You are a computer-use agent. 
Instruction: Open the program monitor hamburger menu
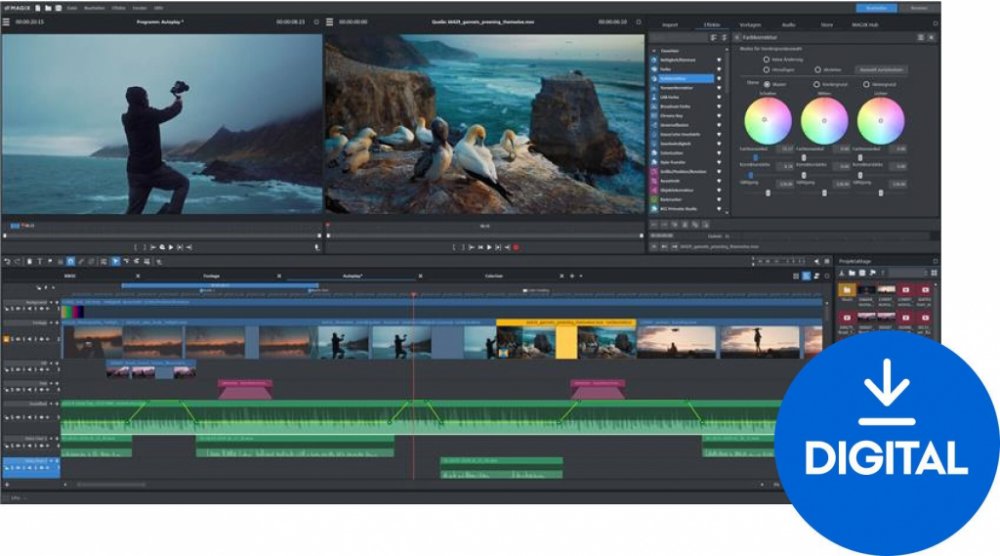6,21
